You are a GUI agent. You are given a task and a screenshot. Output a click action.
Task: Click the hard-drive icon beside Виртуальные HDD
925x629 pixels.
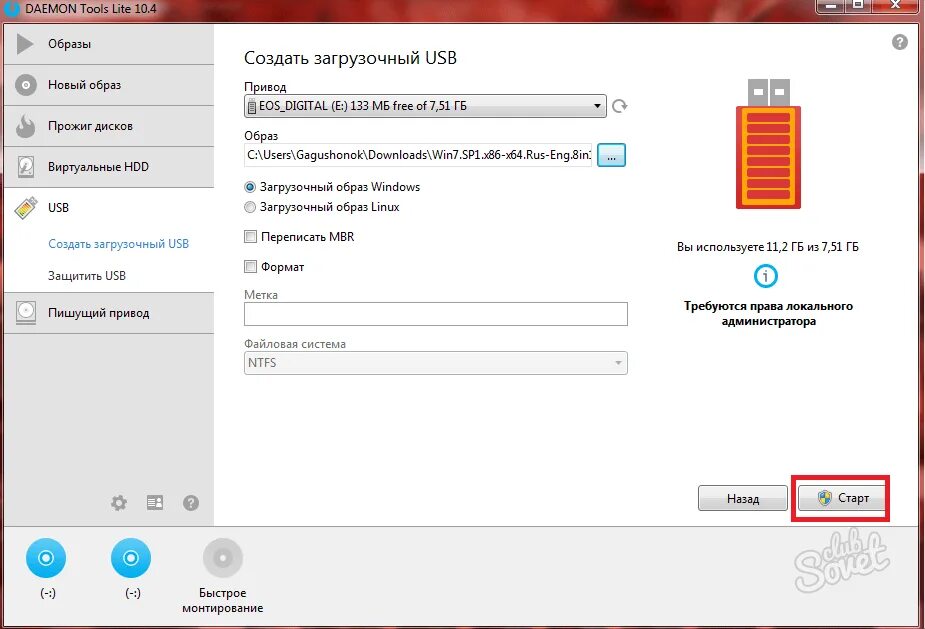[x=25, y=167]
